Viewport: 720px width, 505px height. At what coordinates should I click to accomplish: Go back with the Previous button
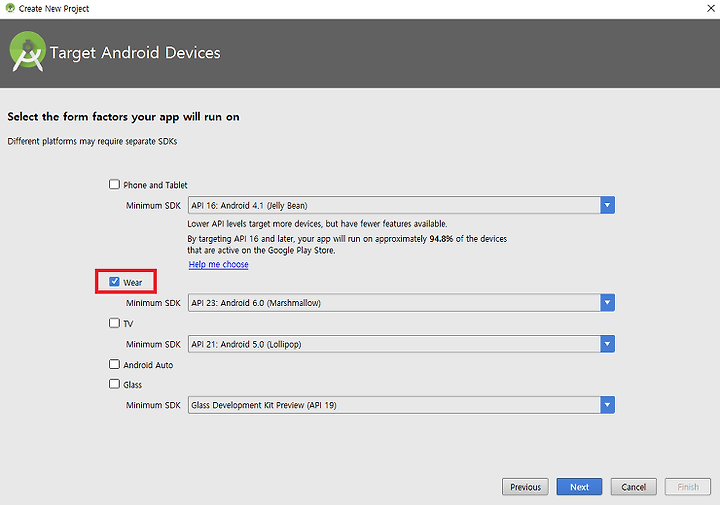tap(525, 487)
